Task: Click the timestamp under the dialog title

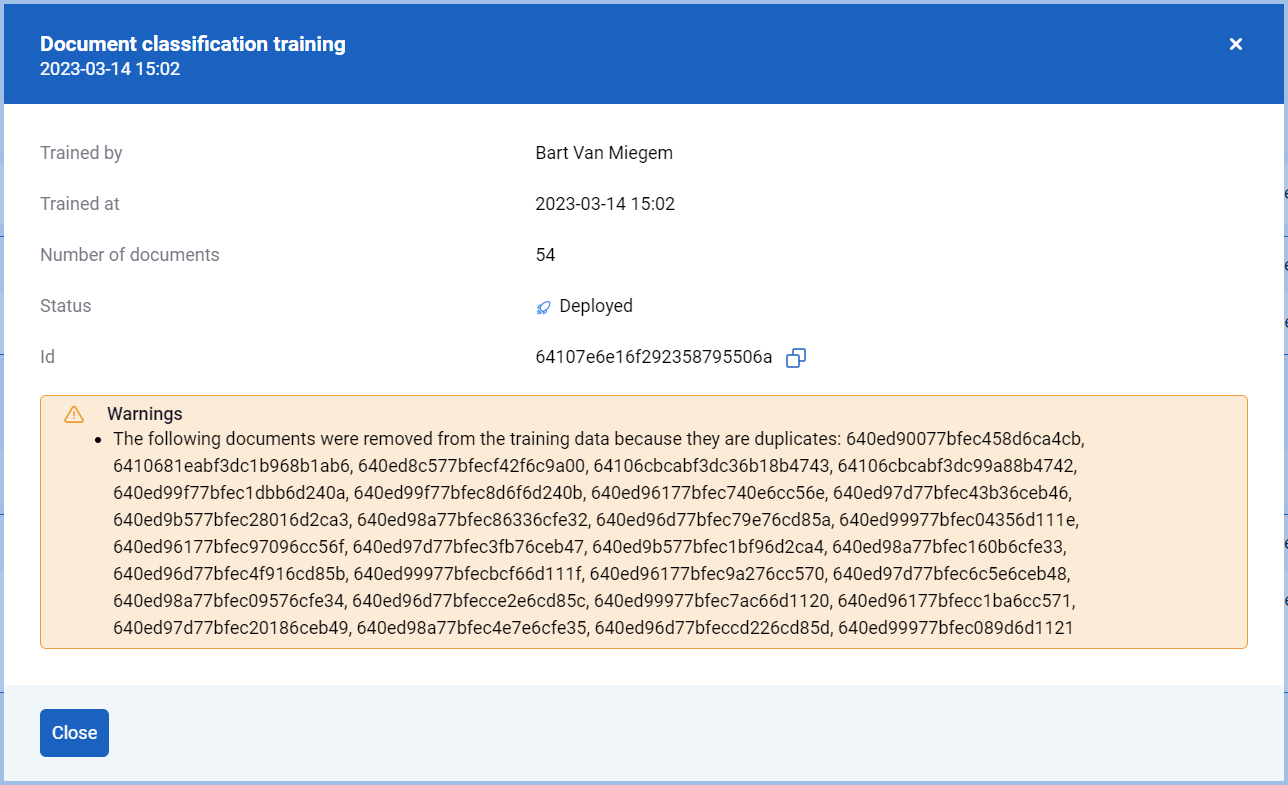Action: [x=110, y=69]
